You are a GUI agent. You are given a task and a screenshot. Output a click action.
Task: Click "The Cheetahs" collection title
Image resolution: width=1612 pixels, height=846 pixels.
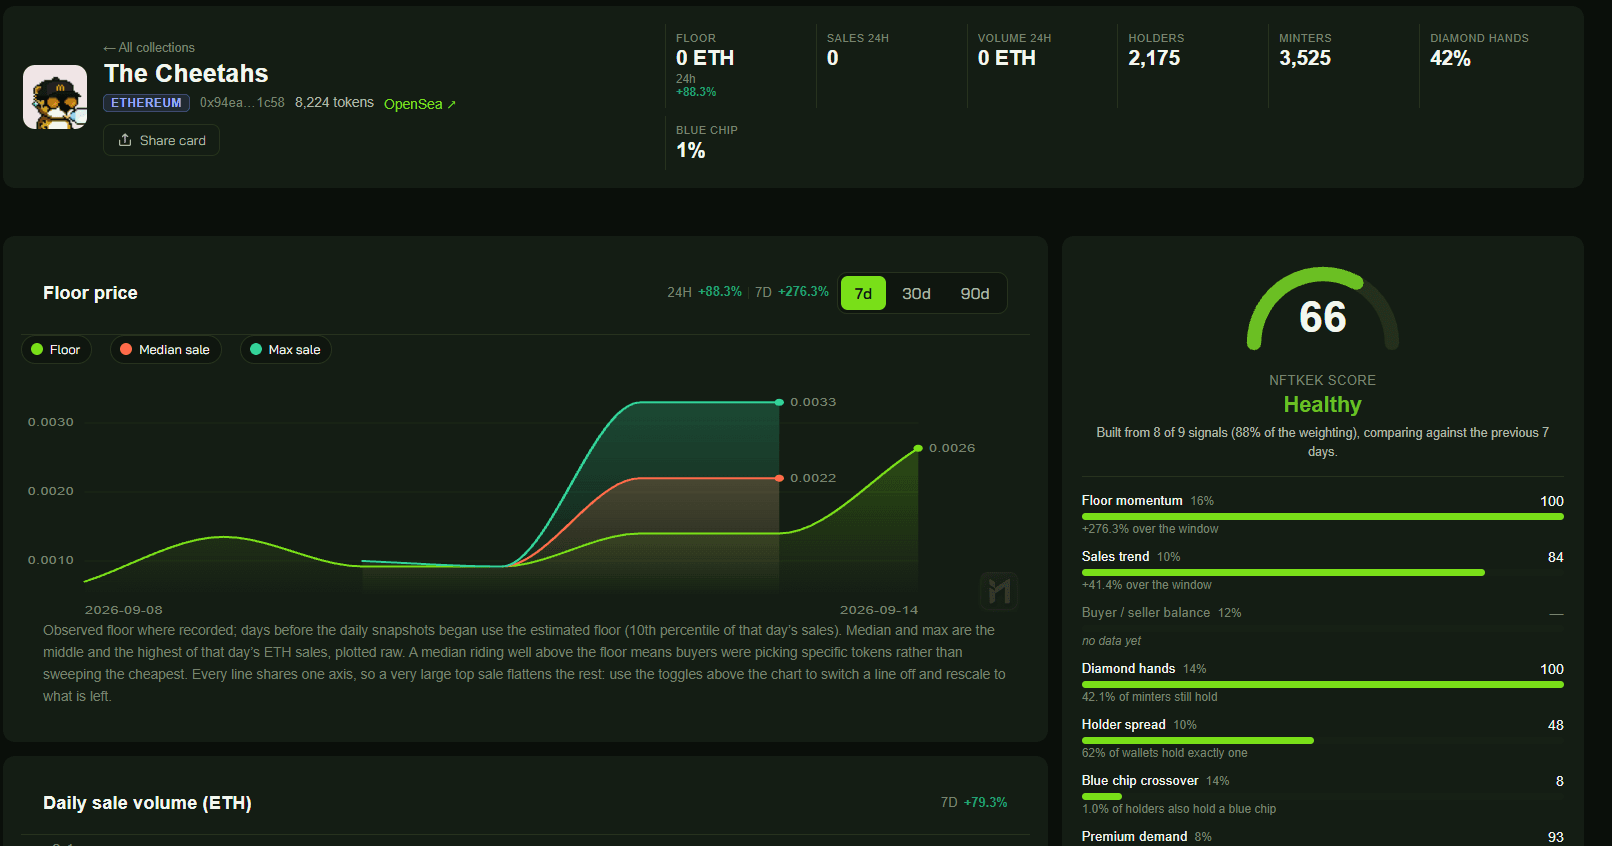coord(186,73)
